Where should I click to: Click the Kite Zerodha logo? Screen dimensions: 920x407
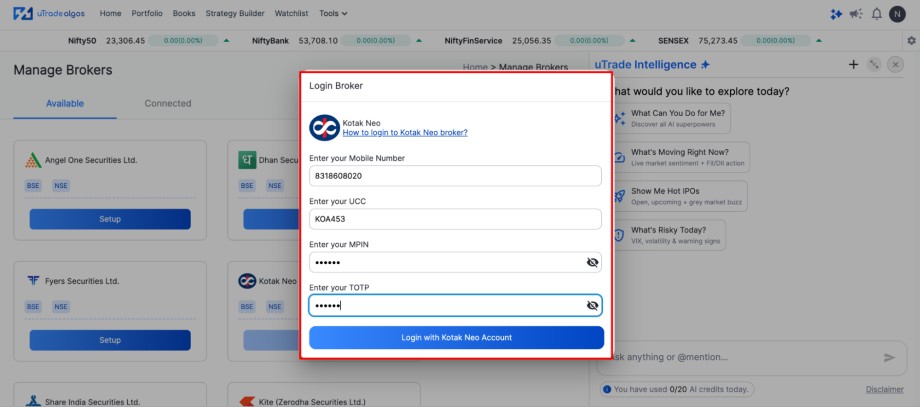click(247, 402)
